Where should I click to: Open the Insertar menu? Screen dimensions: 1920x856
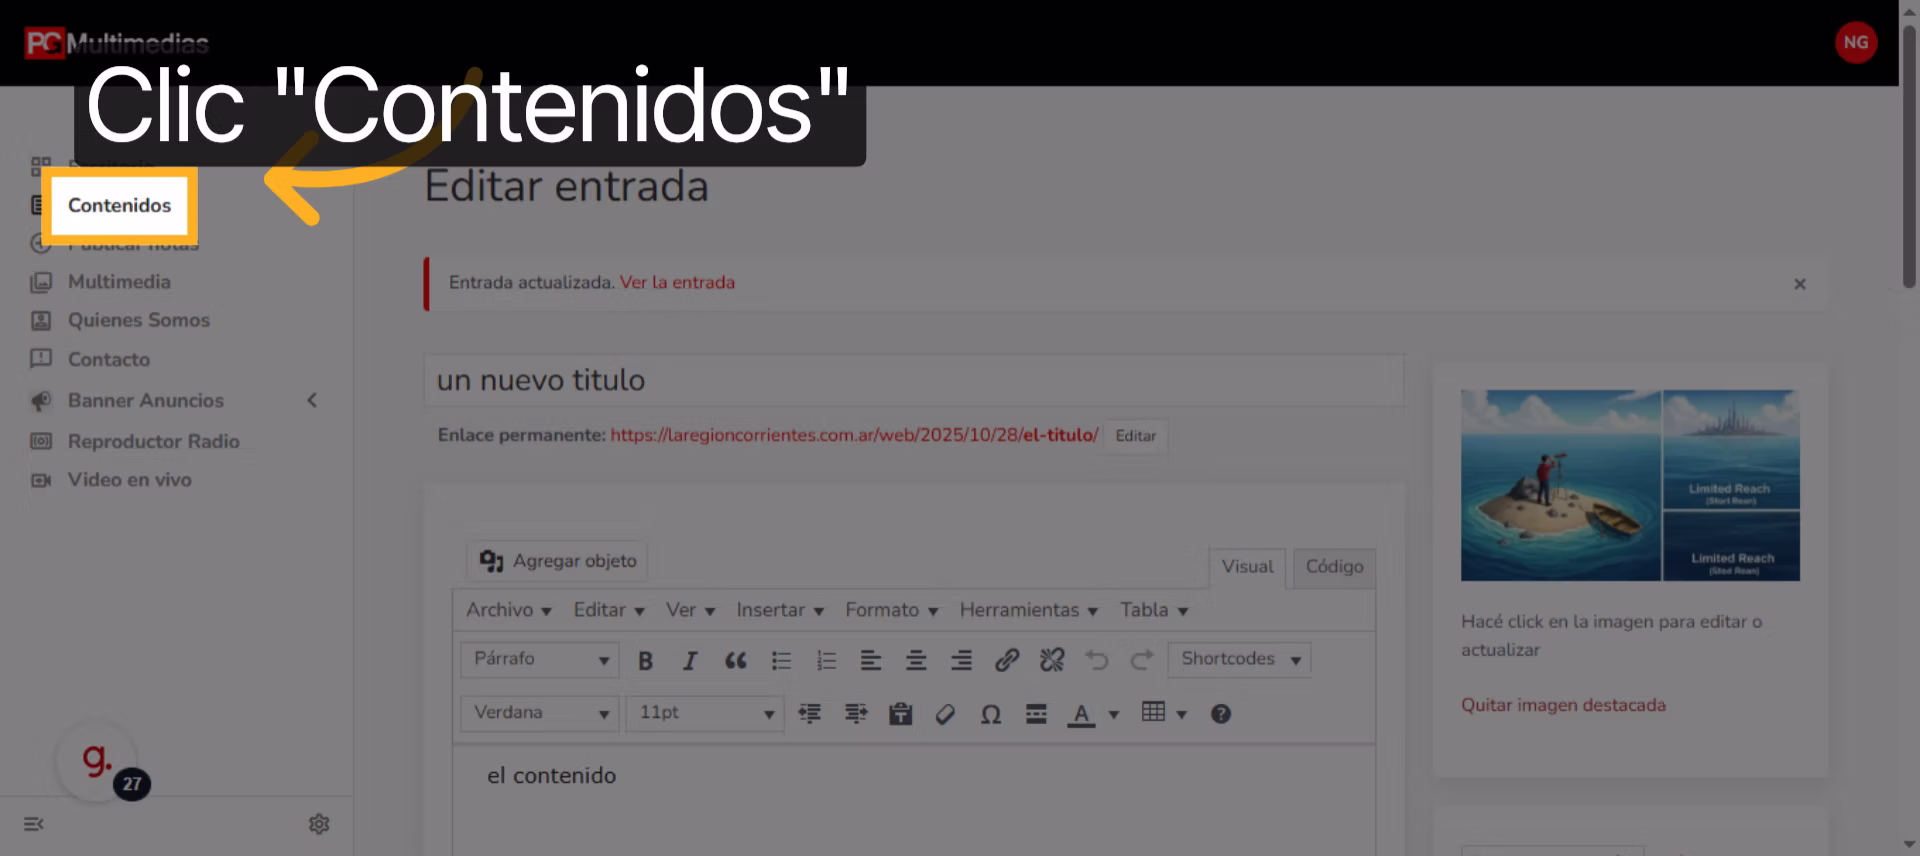click(780, 610)
